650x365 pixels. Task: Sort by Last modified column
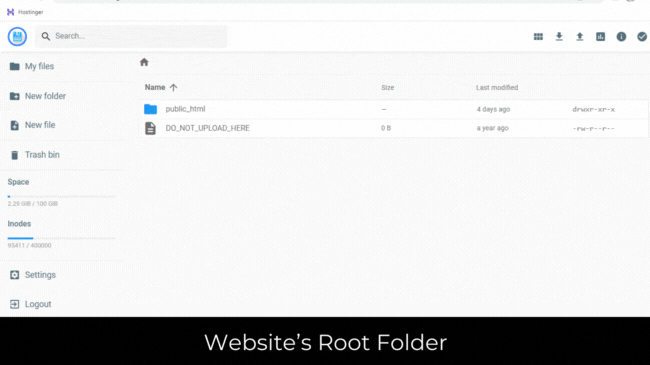(x=497, y=88)
